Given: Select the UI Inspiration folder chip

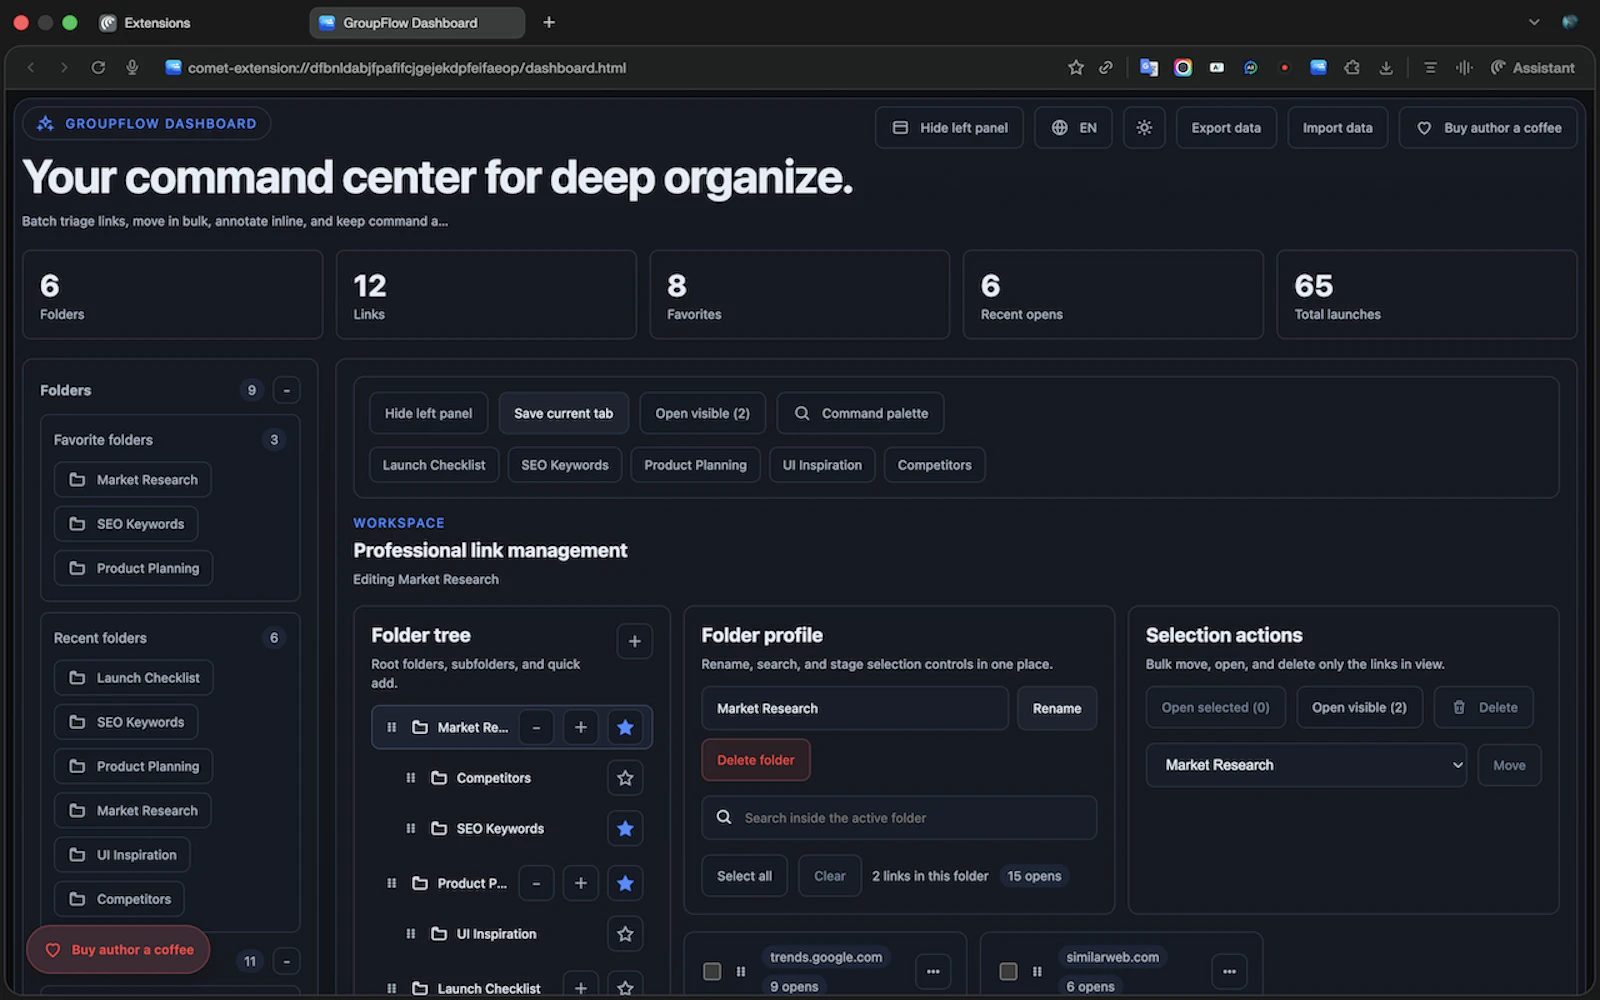Looking at the screenshot, I should [x=821, y=465].
